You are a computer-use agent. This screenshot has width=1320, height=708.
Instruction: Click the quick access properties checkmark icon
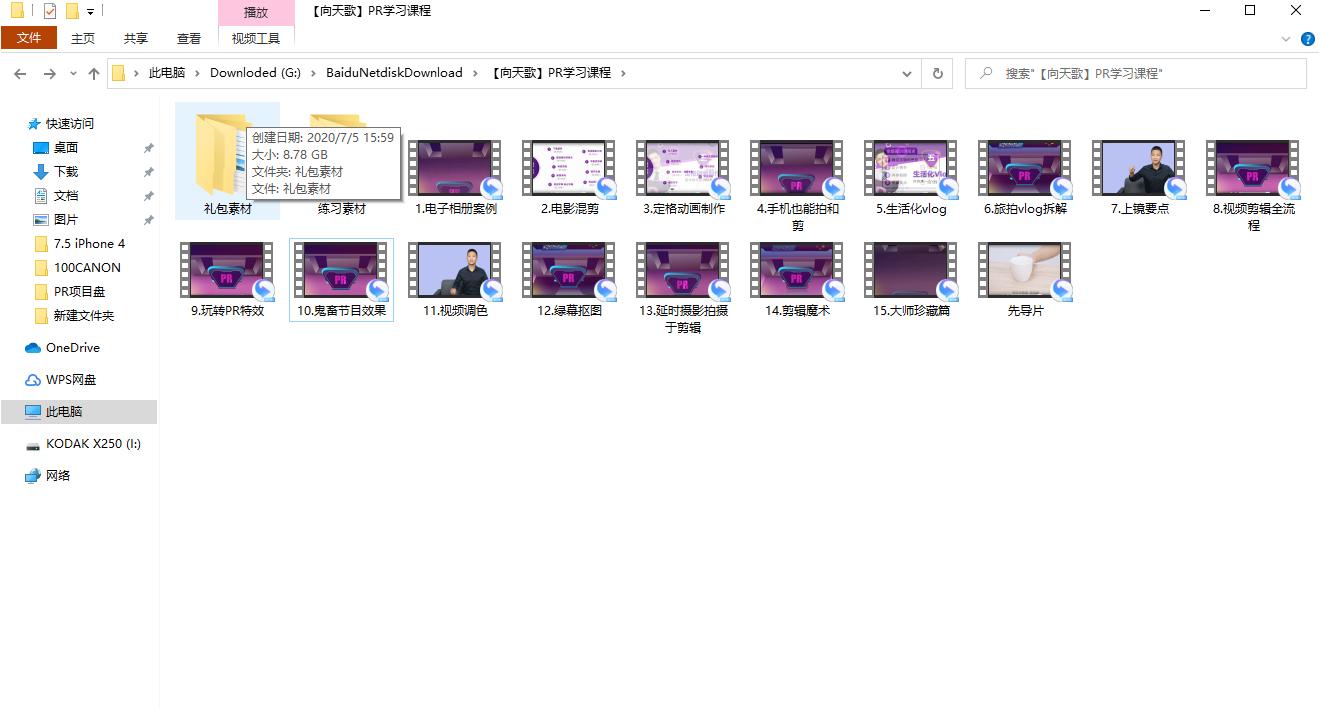coord(50,12)
